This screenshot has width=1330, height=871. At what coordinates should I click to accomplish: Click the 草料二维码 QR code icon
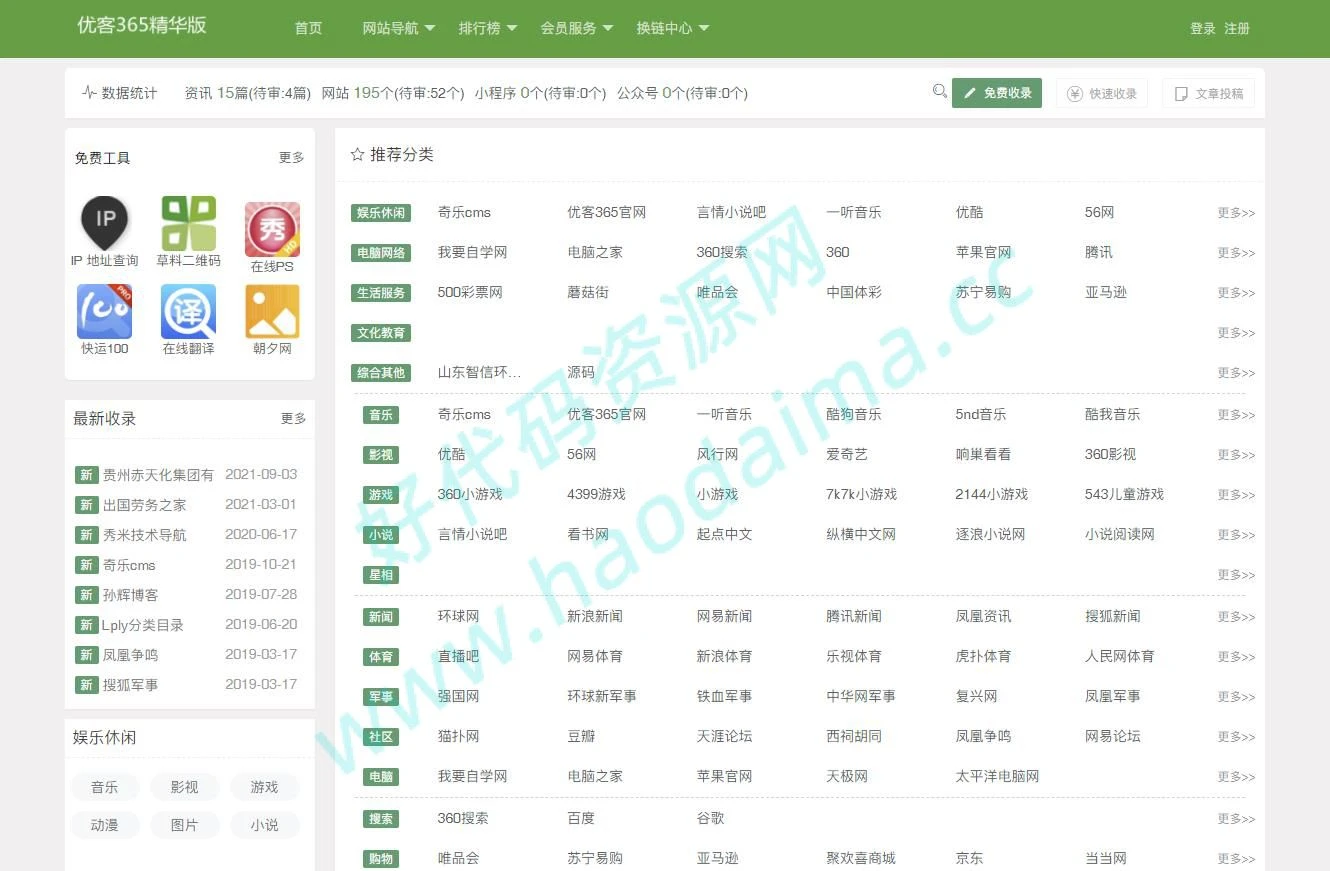coord(188,223)
